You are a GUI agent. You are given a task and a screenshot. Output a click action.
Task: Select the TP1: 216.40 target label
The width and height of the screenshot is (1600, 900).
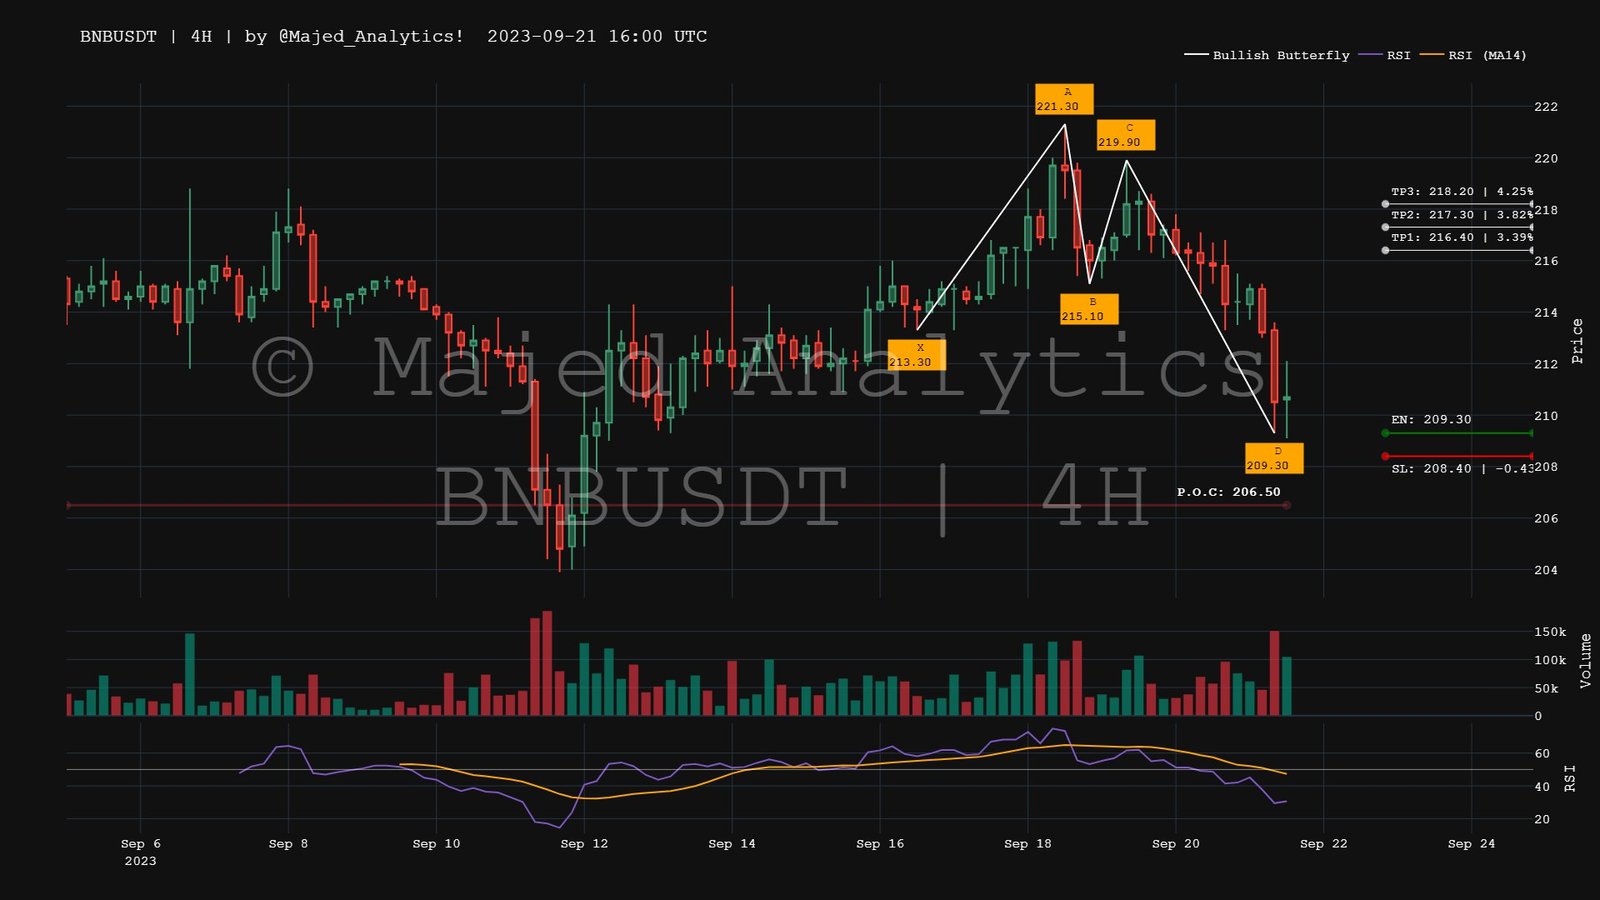point(1461,237)
